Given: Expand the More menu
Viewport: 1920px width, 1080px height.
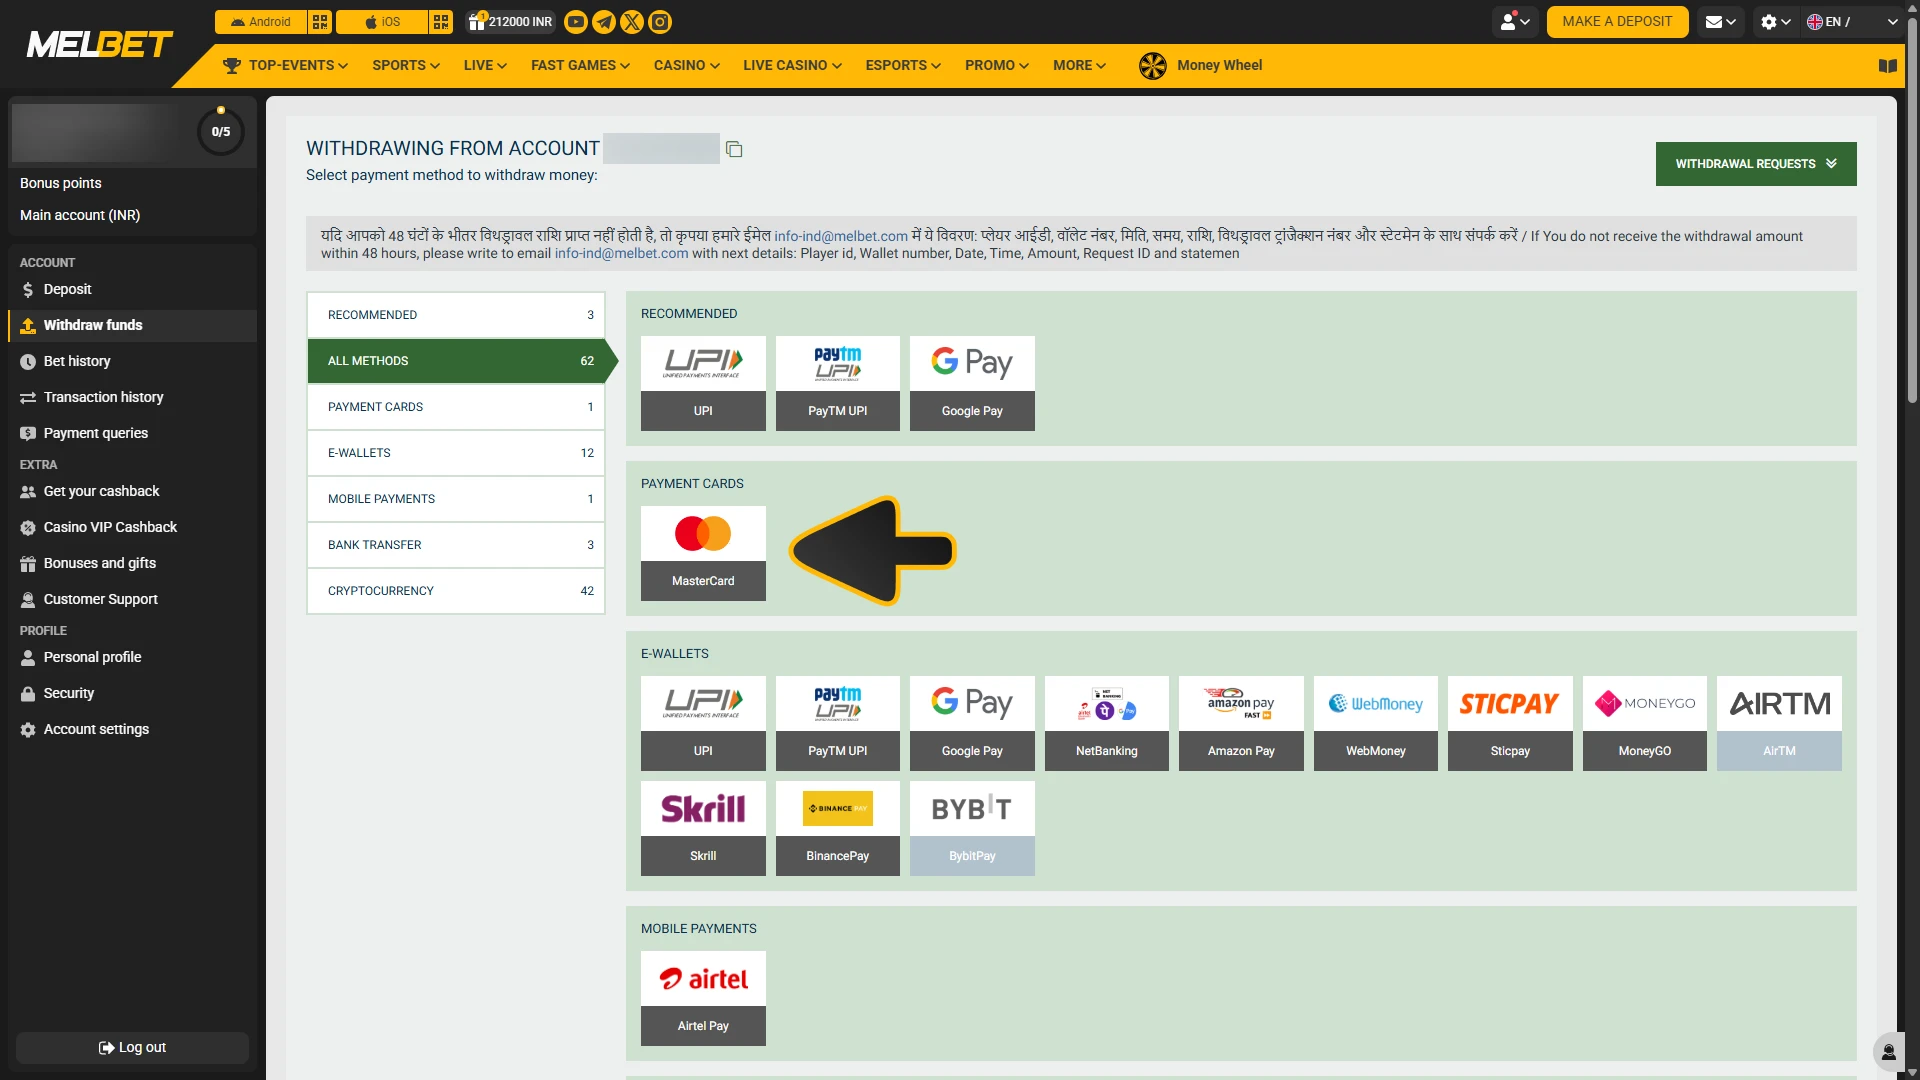Looking at the screenshot, I should pos(1079,66).
